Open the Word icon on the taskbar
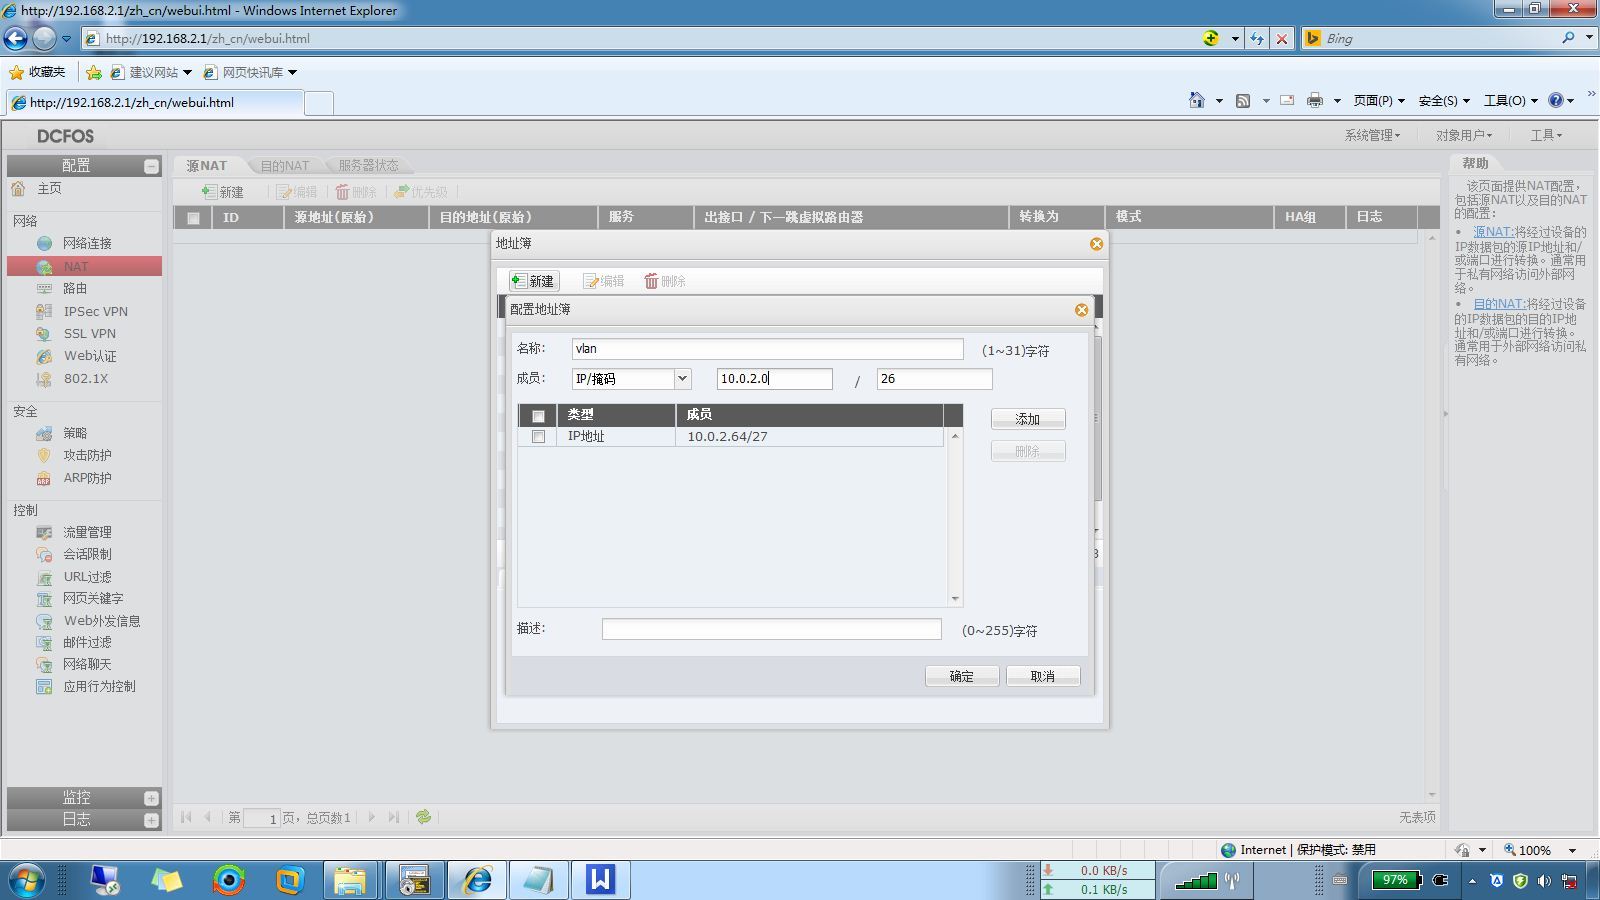The image size is (1600, 900). click(x=600, y=879)
